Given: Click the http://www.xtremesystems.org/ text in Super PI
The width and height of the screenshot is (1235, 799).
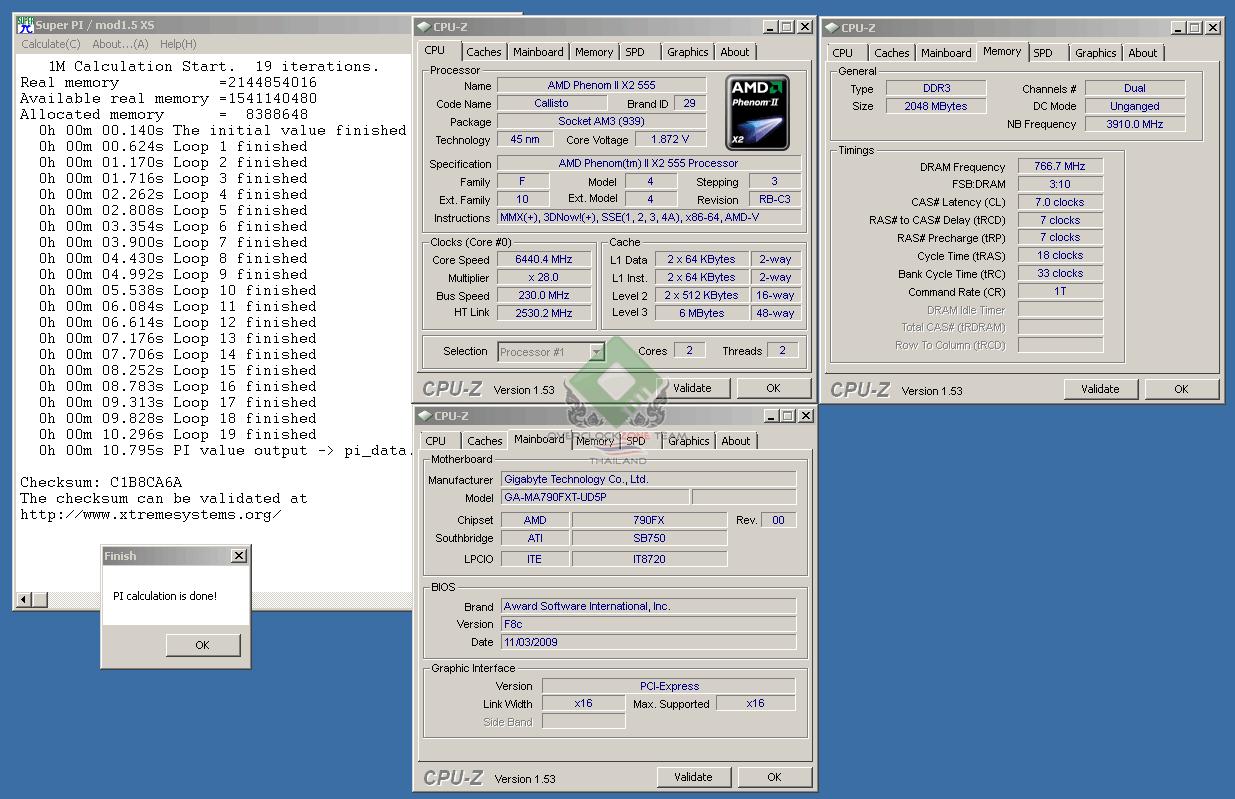Looking at the screenshot, I should [151, 514].
